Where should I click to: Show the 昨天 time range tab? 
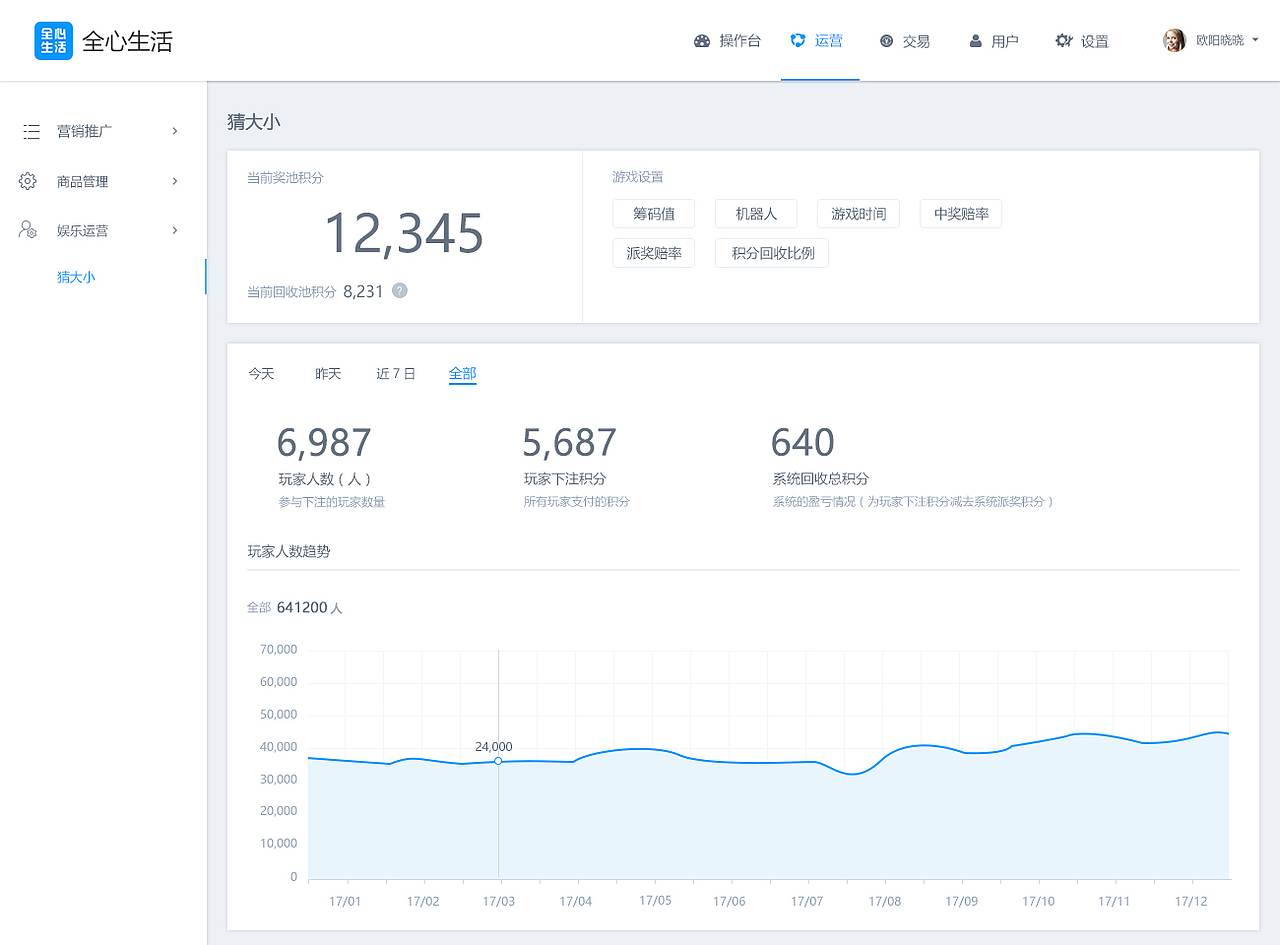tap(328, 373)
